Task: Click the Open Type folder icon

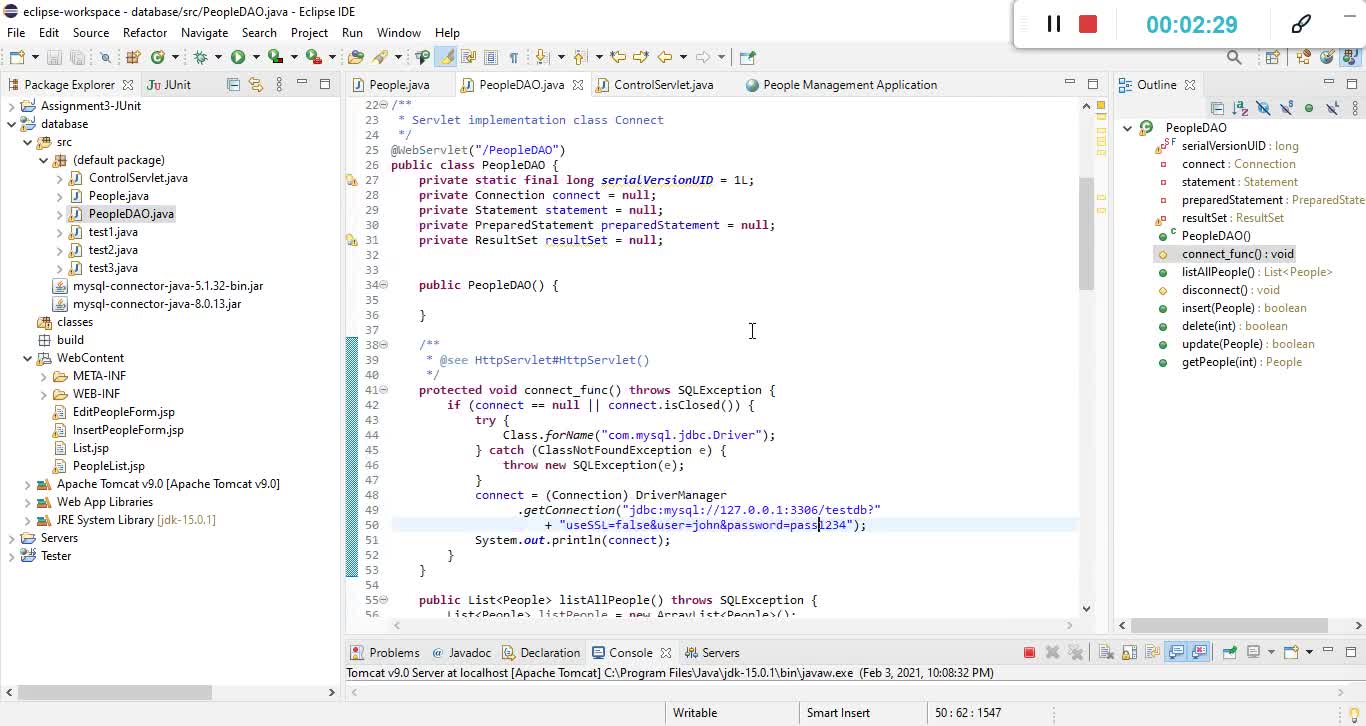Action: (355, 57)
